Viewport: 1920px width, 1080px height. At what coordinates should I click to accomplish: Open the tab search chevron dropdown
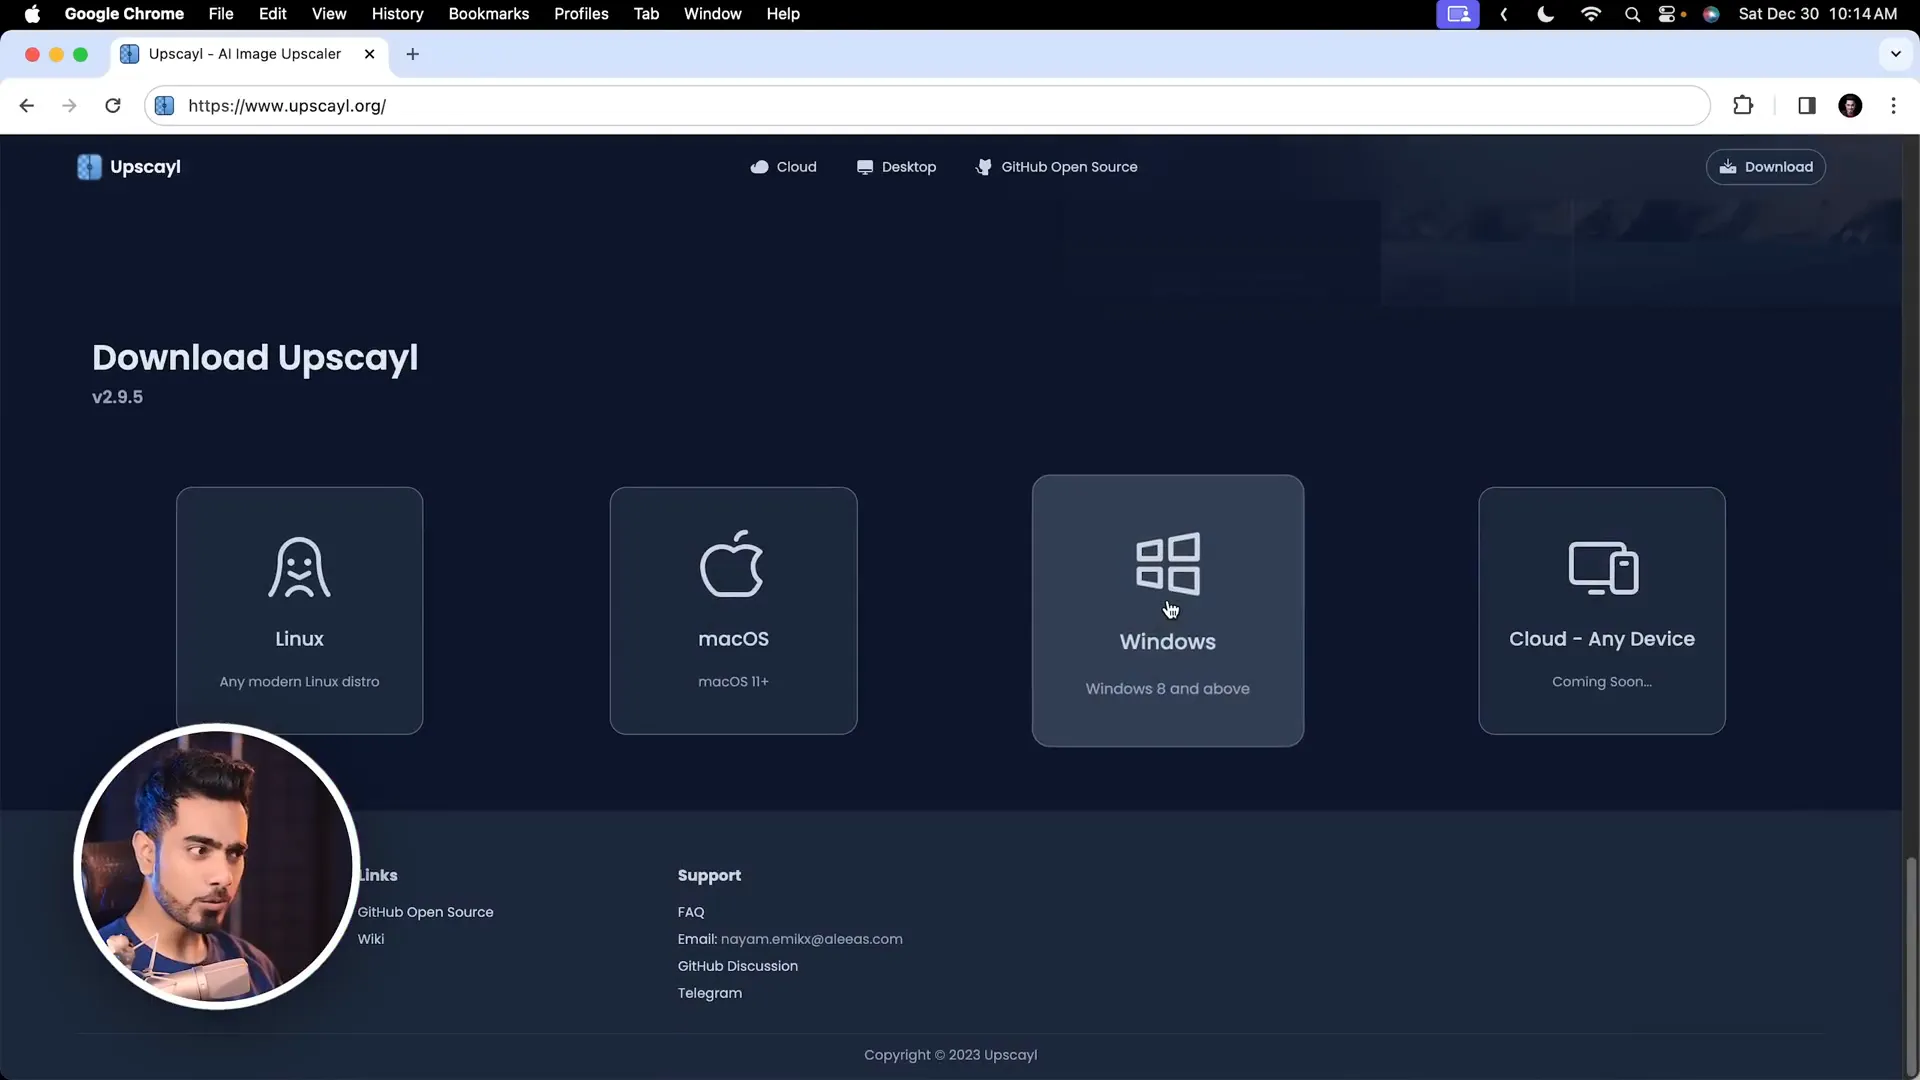(x=1895, y=54)
